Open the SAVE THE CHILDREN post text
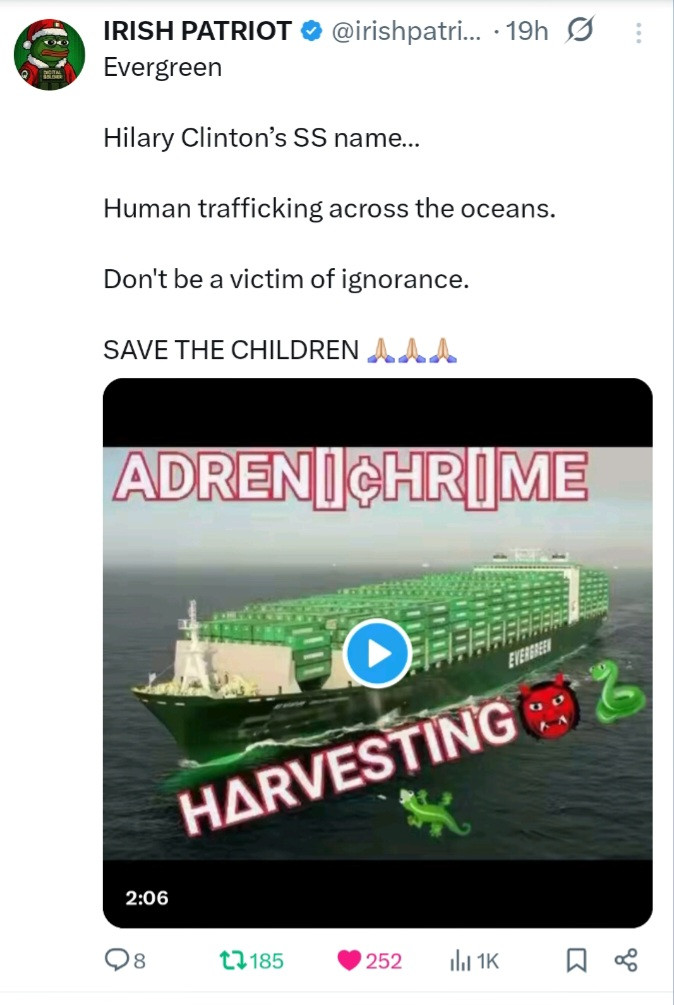The image size is (674, 1005). coord(231,350)
